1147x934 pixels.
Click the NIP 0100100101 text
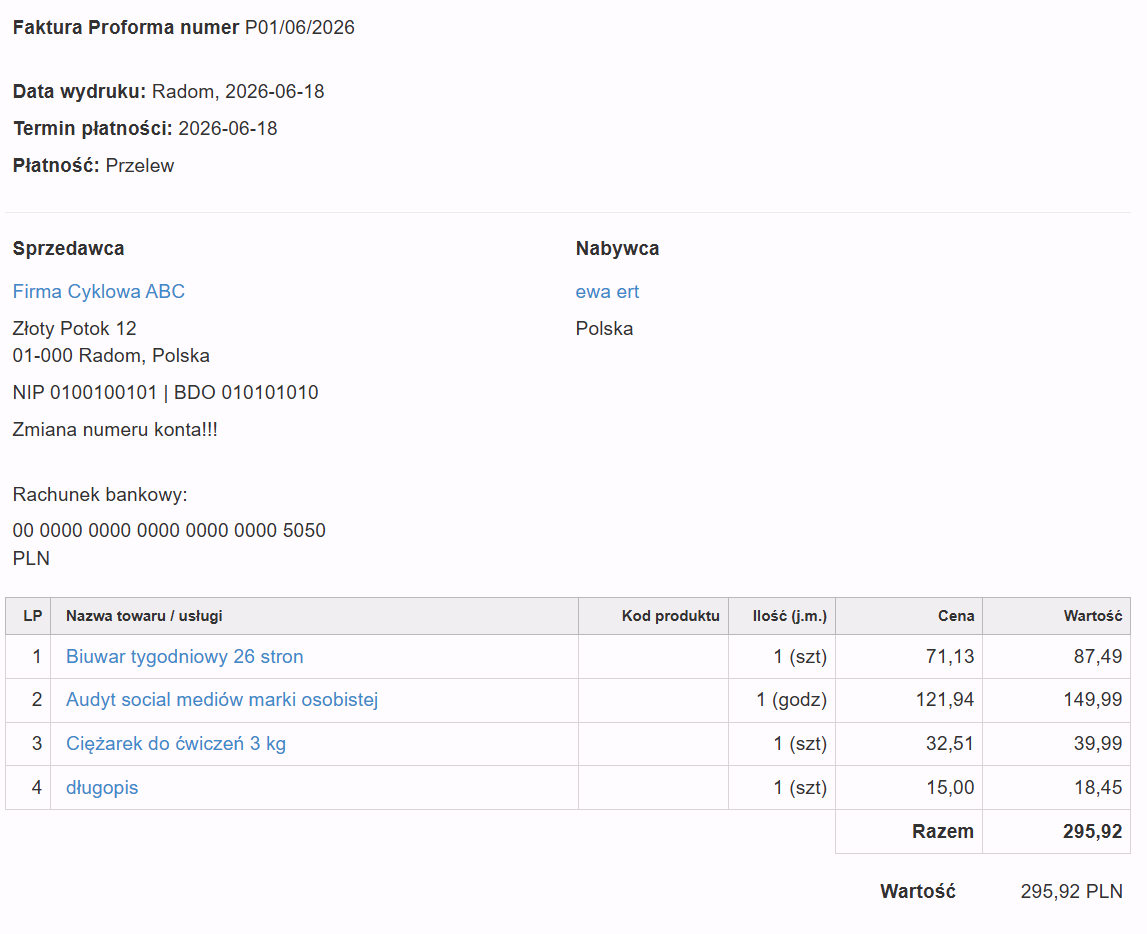85,393
